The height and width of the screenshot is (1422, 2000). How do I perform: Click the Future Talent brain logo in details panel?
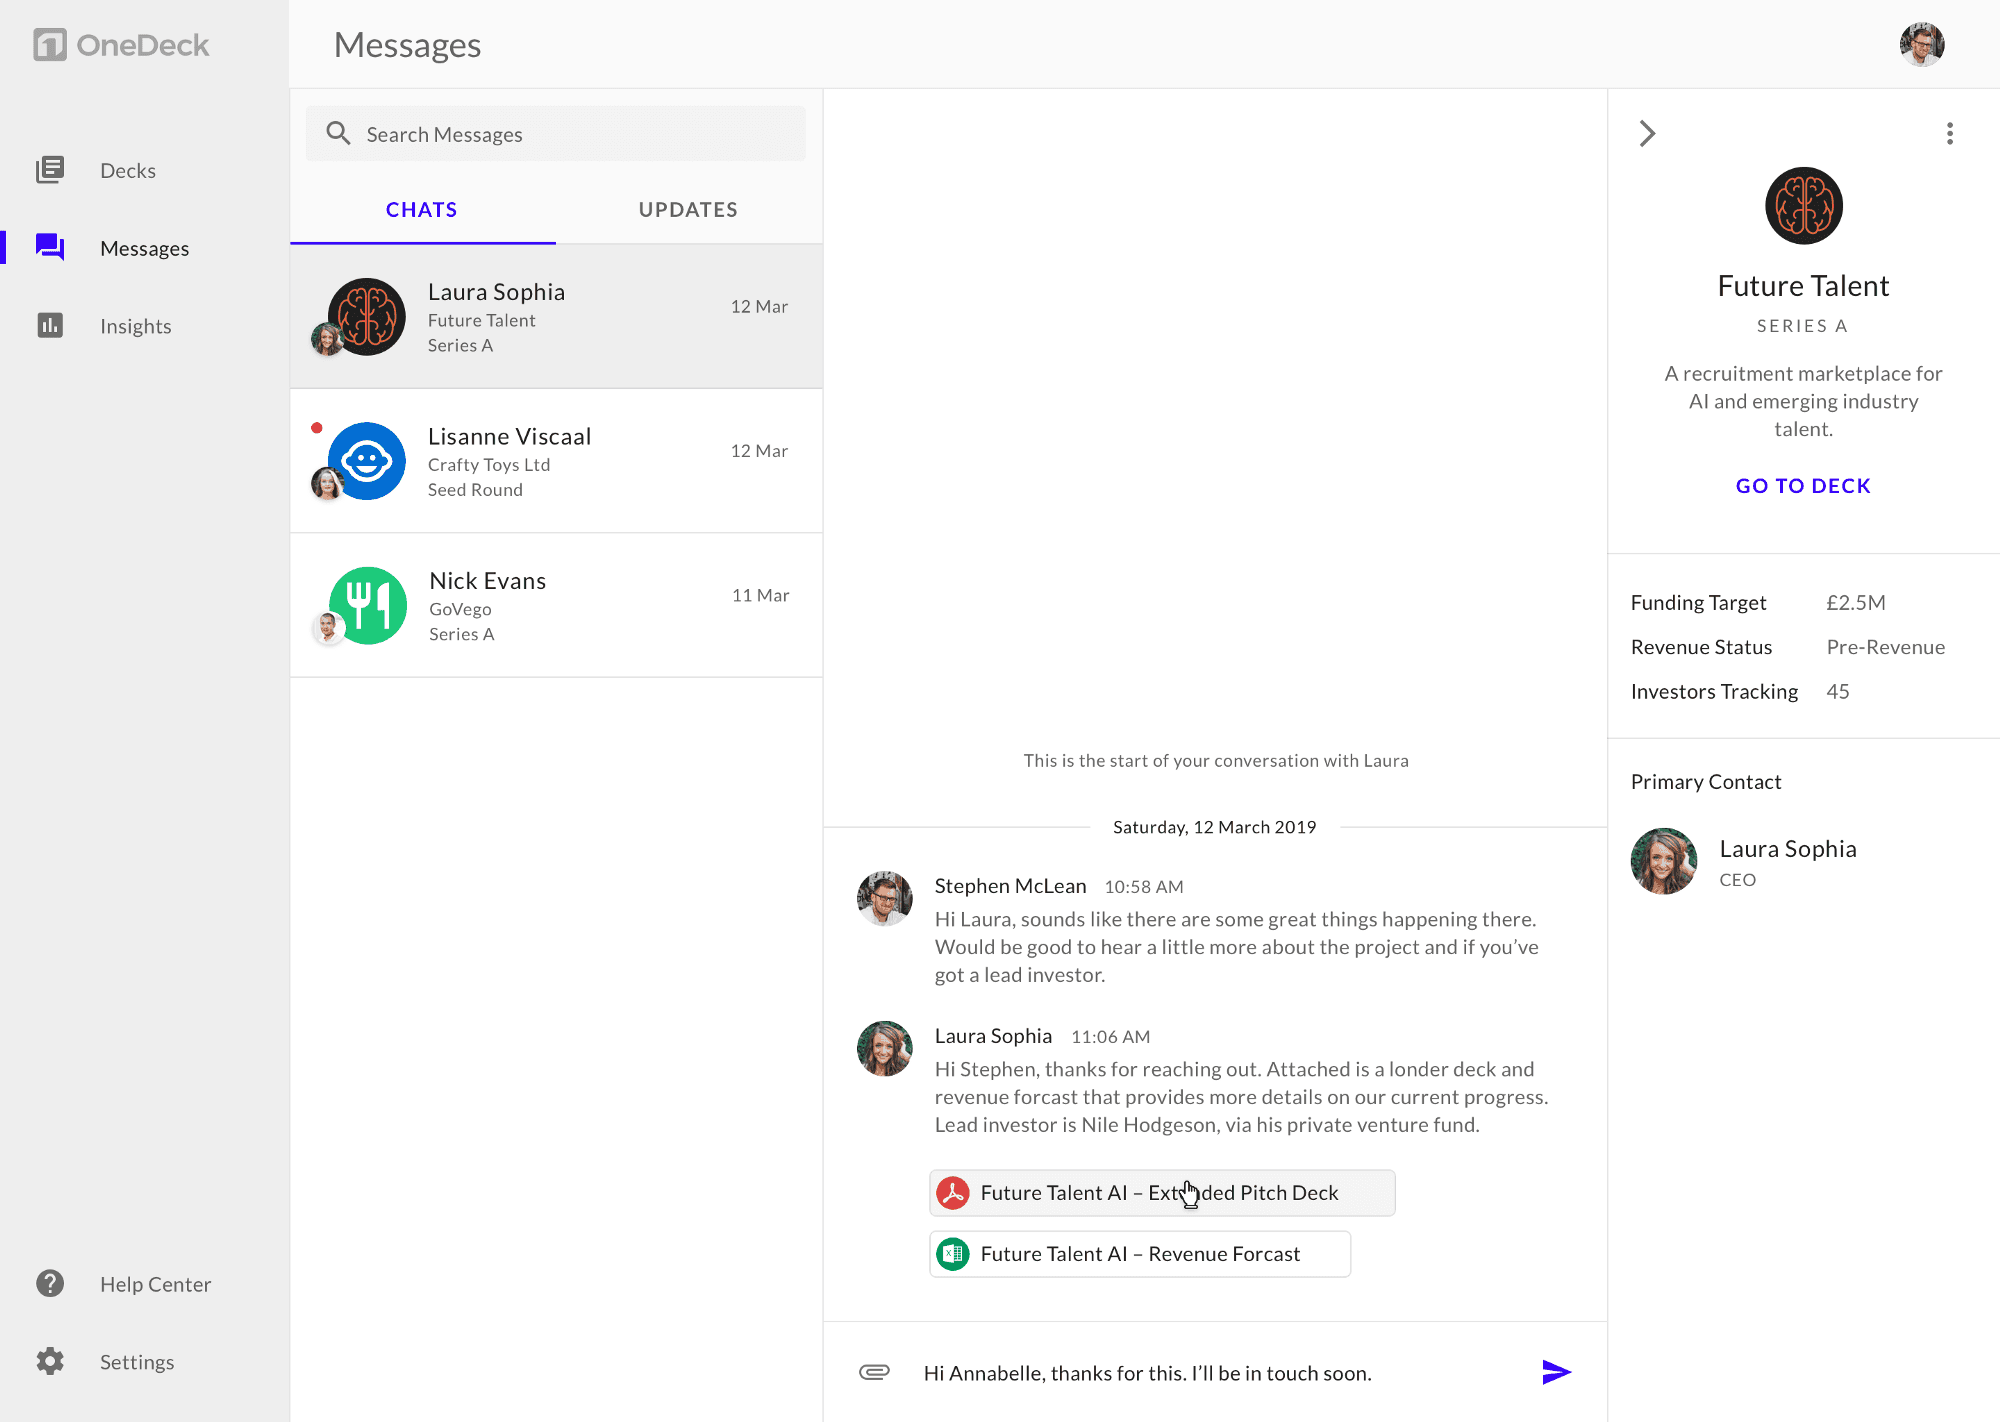(x=1803, y=206)
